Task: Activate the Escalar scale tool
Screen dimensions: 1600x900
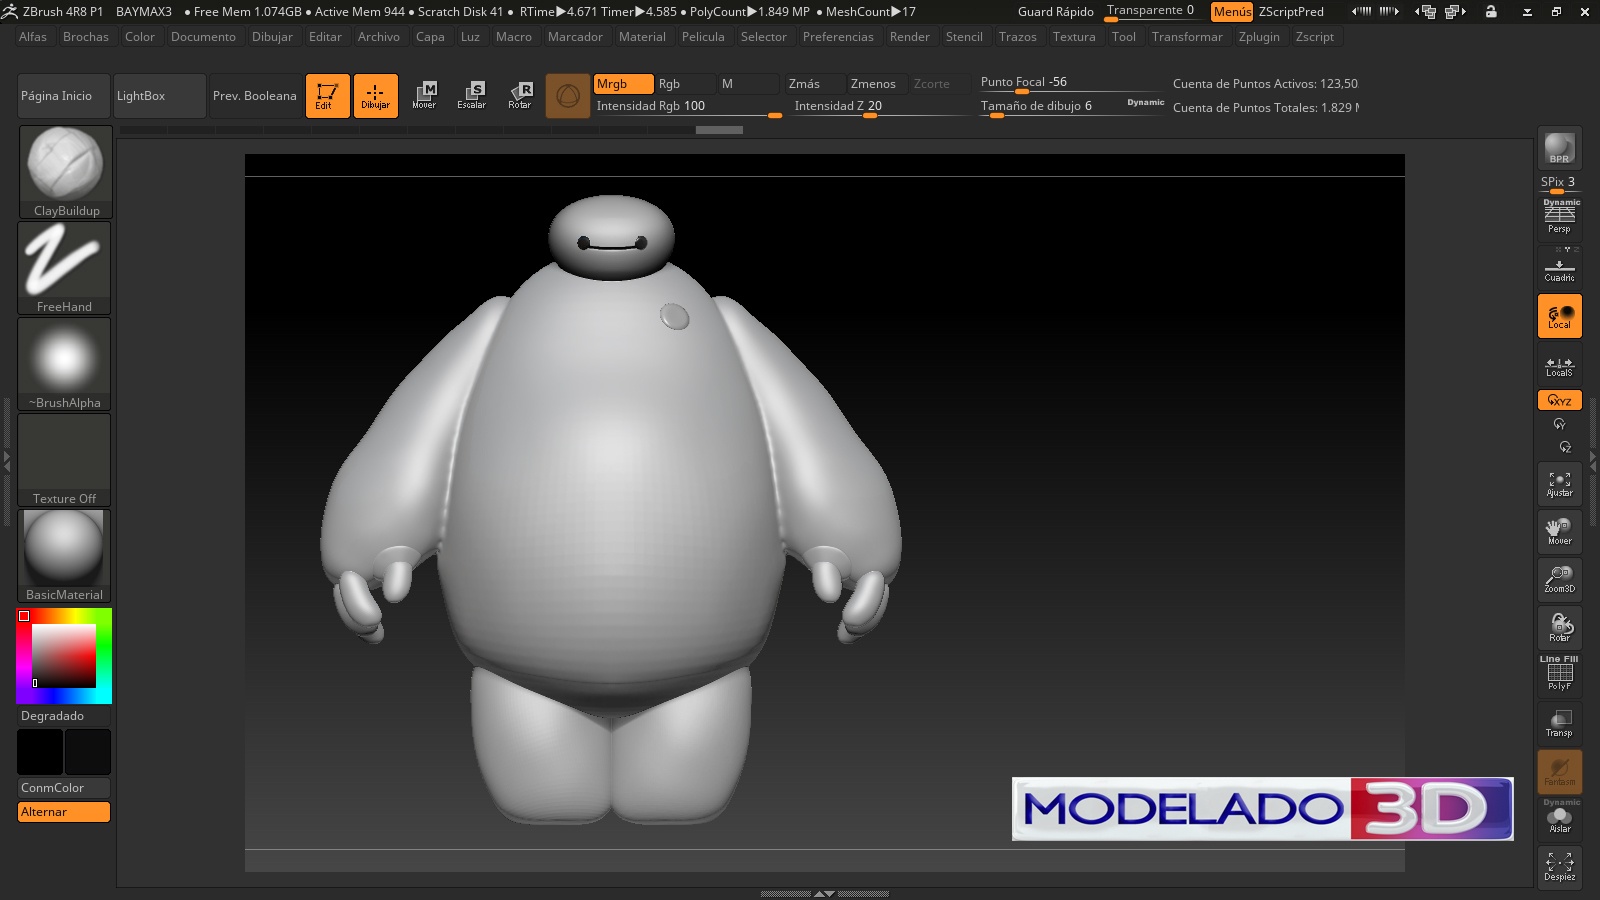Action: click(x=472, y=96)
